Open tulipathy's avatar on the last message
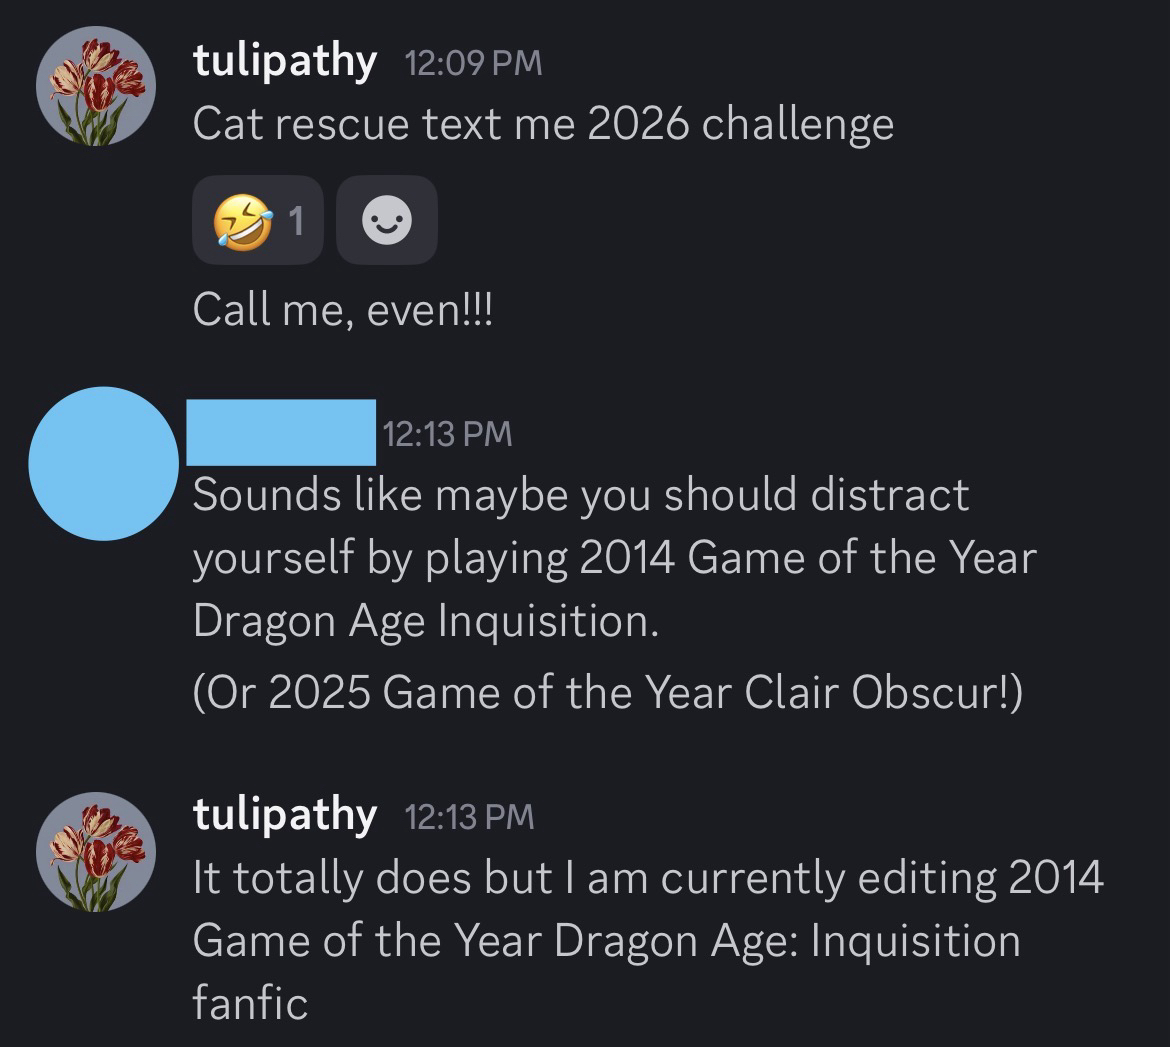Screen dimensions: 1170x1047 (96, 852)
